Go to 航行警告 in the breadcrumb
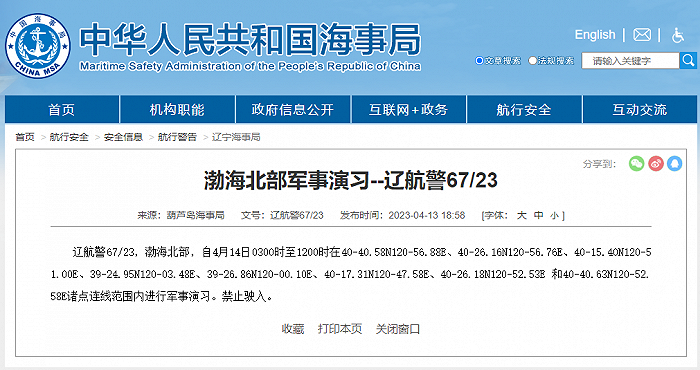The image size is (700, 370). click(177, 137)
